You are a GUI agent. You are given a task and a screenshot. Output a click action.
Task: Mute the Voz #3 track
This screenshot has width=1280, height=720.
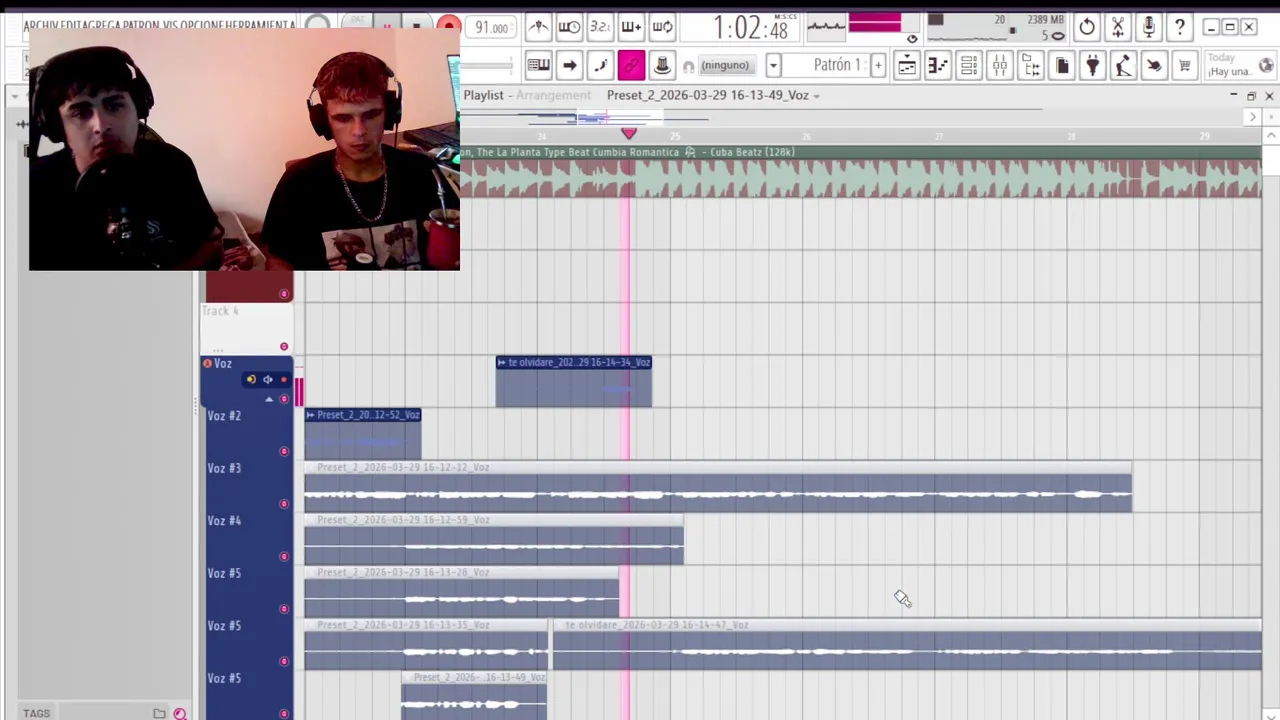coord(284,504)
